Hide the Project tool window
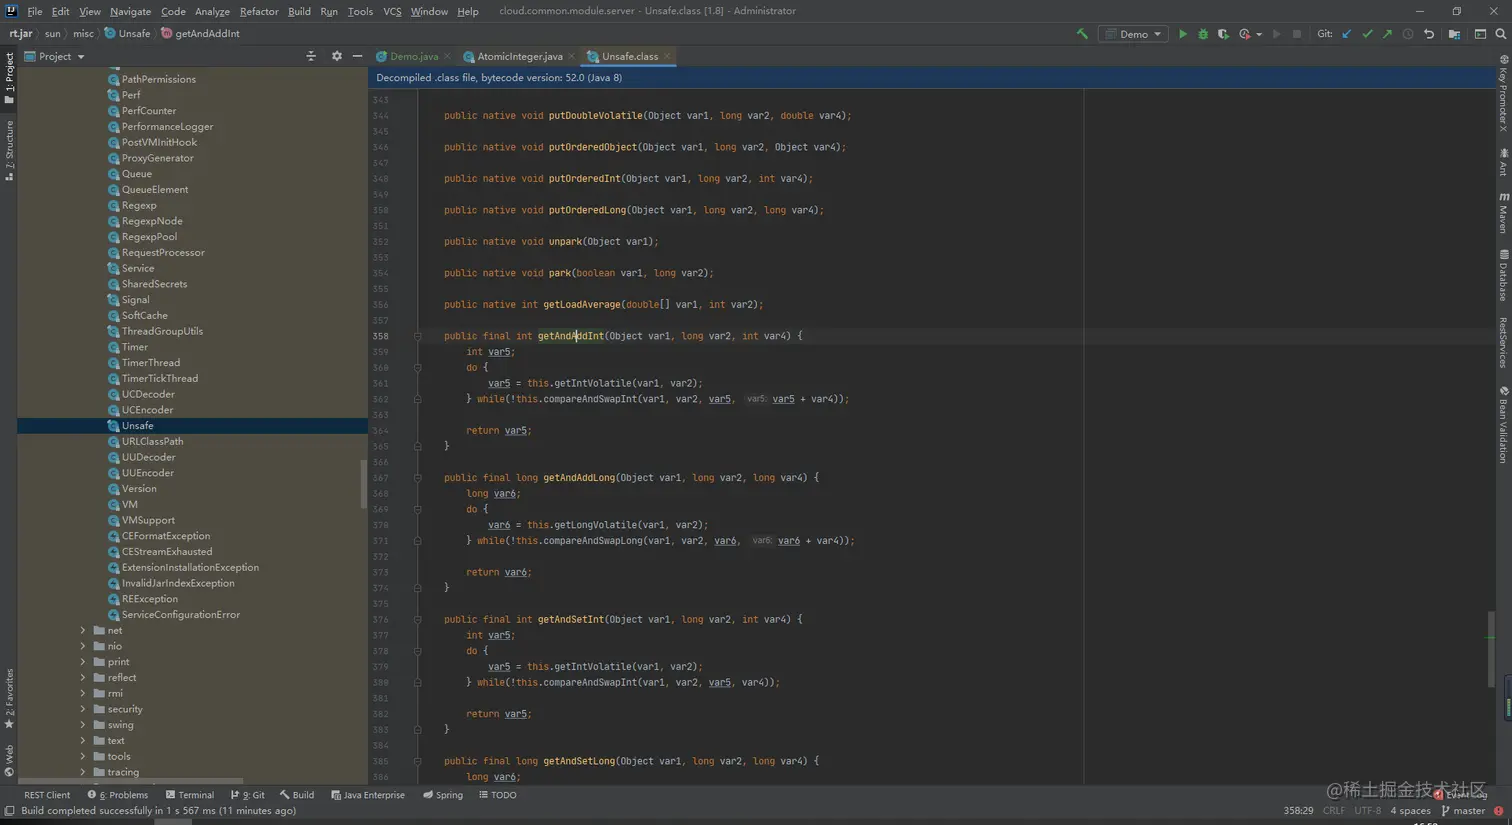 point(357,57)
